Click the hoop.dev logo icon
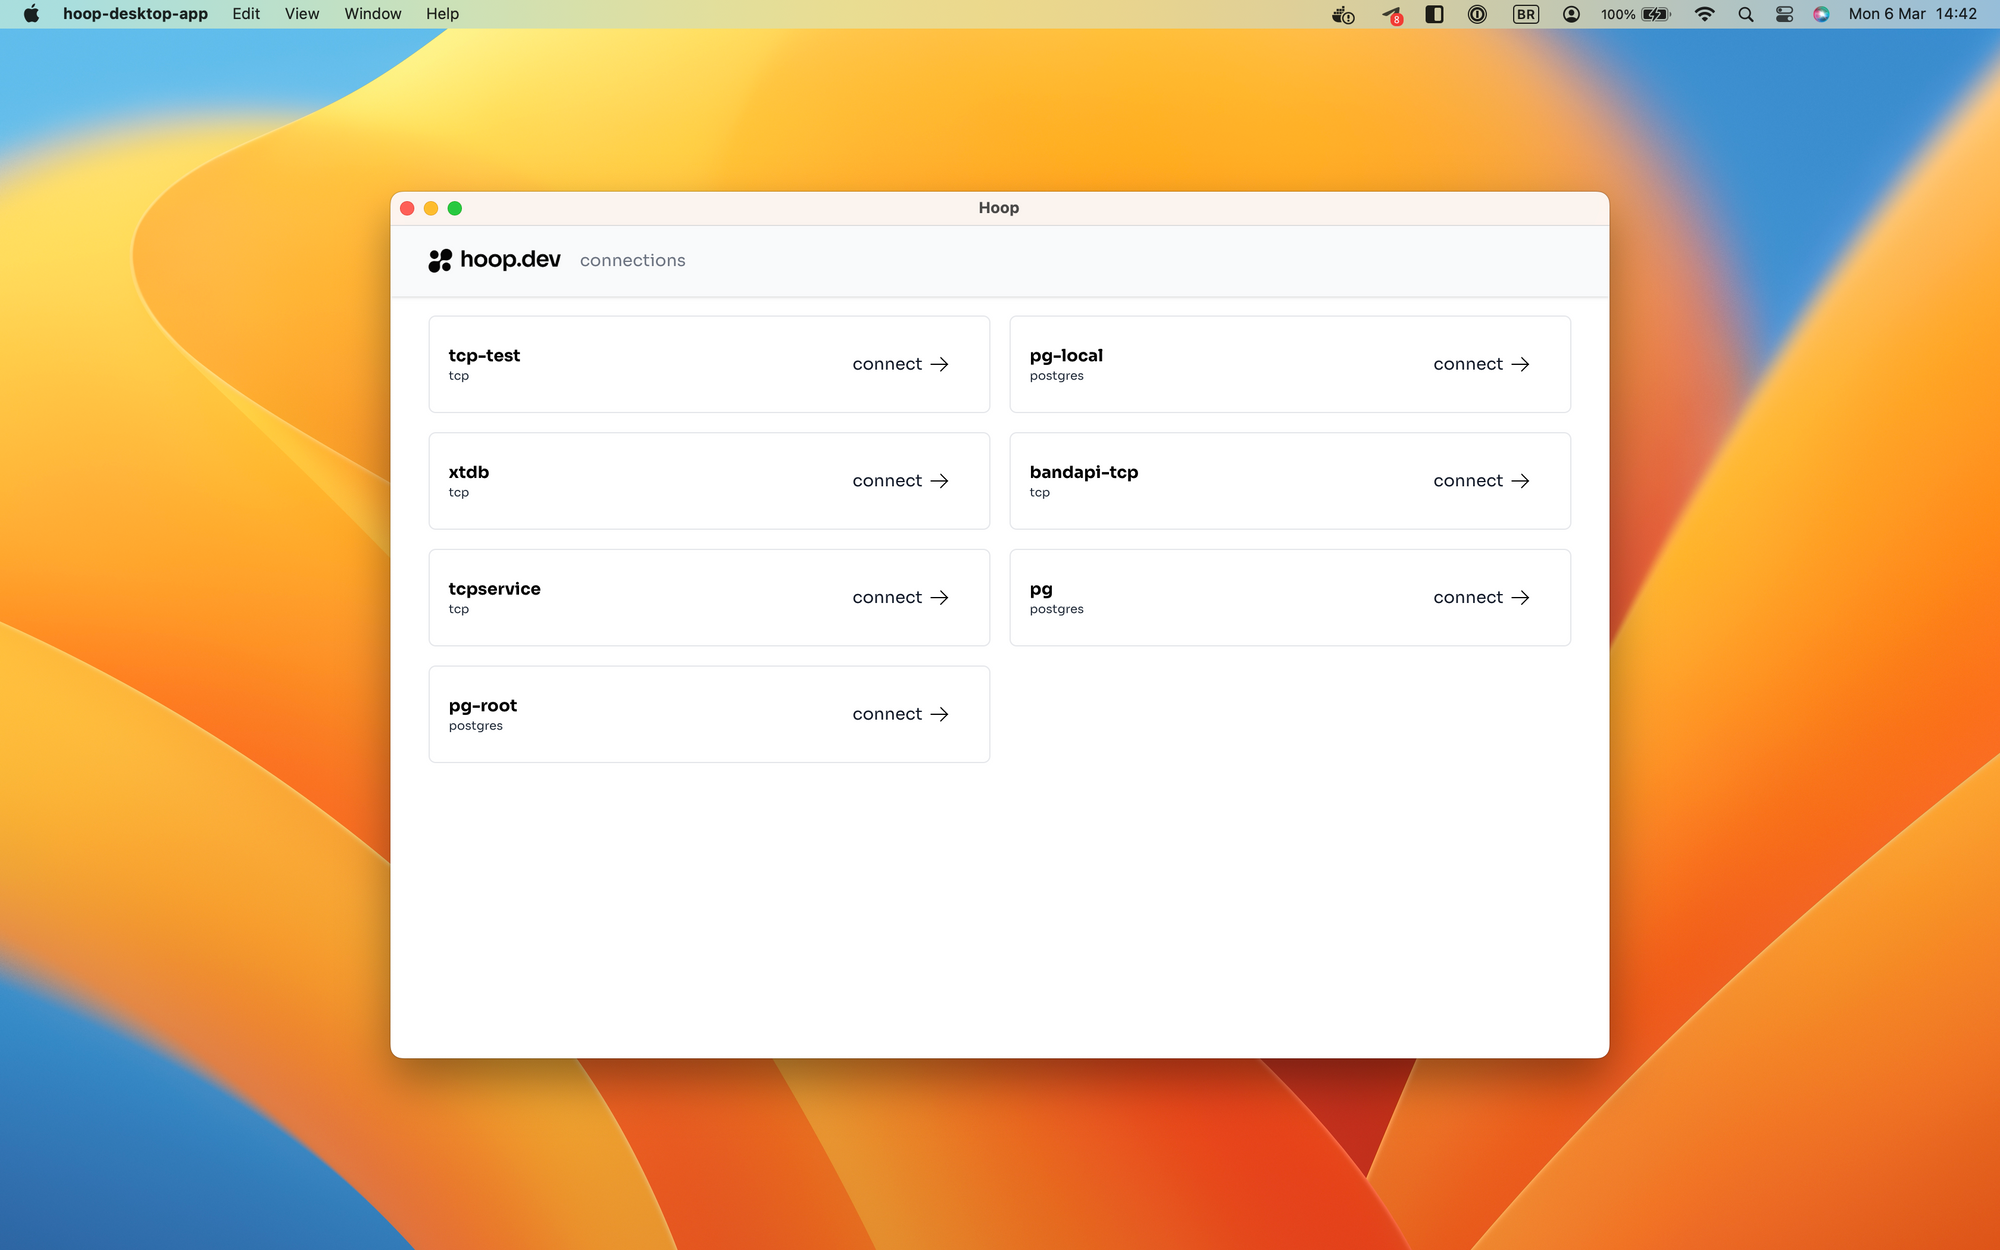This screenshot has height=1250, width=2000. (440, 260)
